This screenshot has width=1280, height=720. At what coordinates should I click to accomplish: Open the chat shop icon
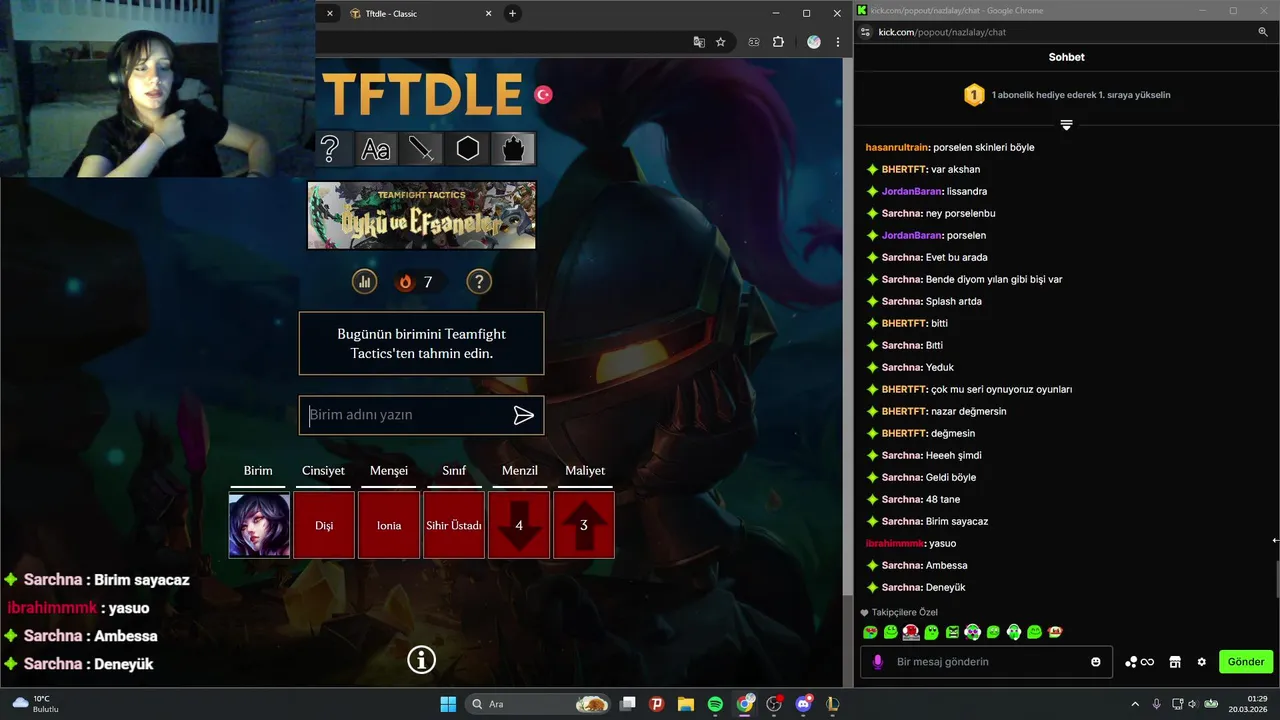point(1175,662)
